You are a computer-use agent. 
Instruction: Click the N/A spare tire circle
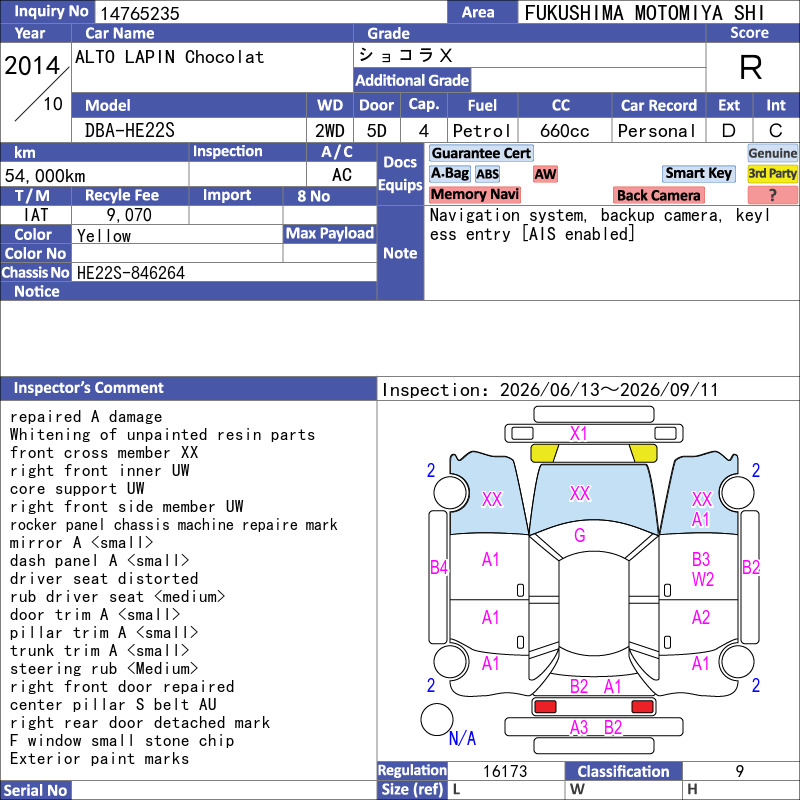(x=437, y=719)
